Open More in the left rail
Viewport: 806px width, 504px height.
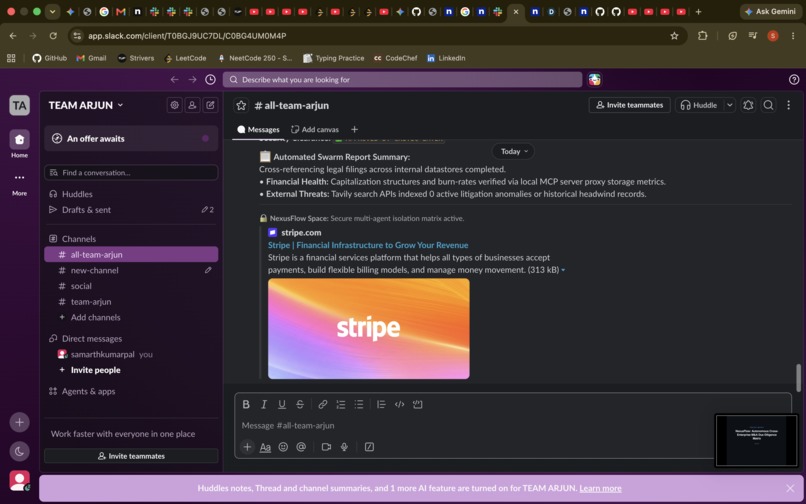tap(20, 184)
